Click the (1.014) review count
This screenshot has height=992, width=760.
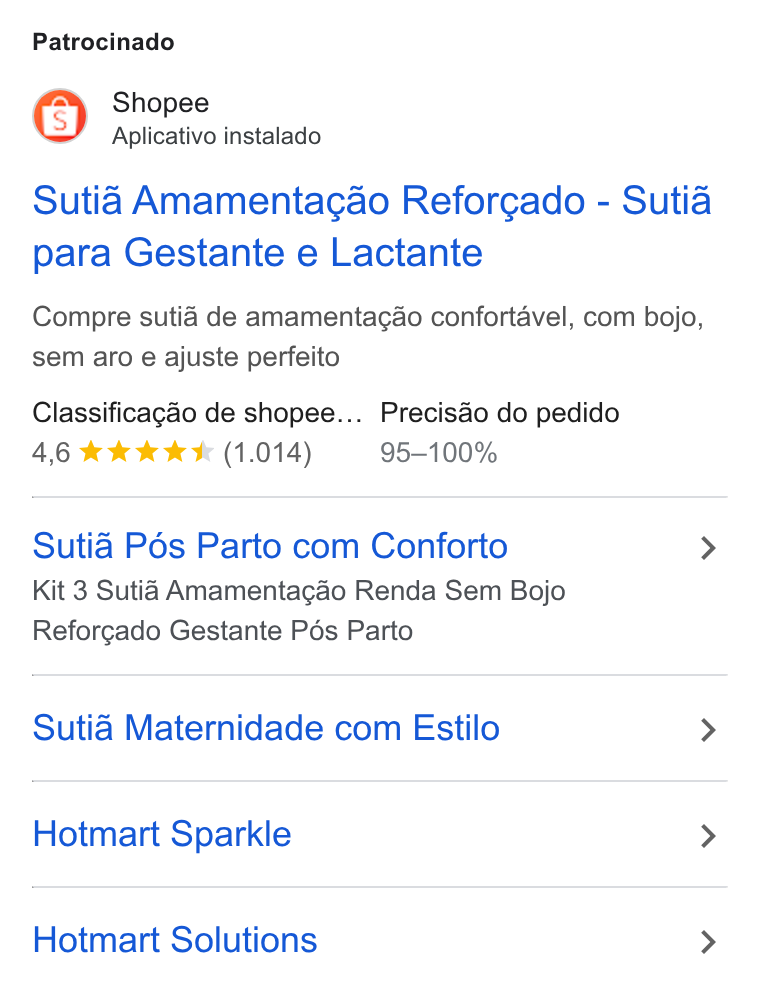click(268, 453)
